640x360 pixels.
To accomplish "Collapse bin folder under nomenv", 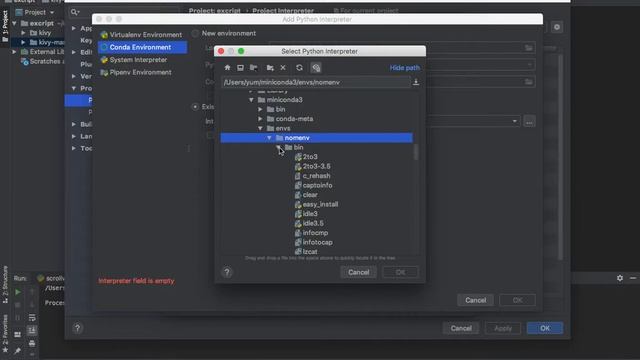I will (278, 147).
